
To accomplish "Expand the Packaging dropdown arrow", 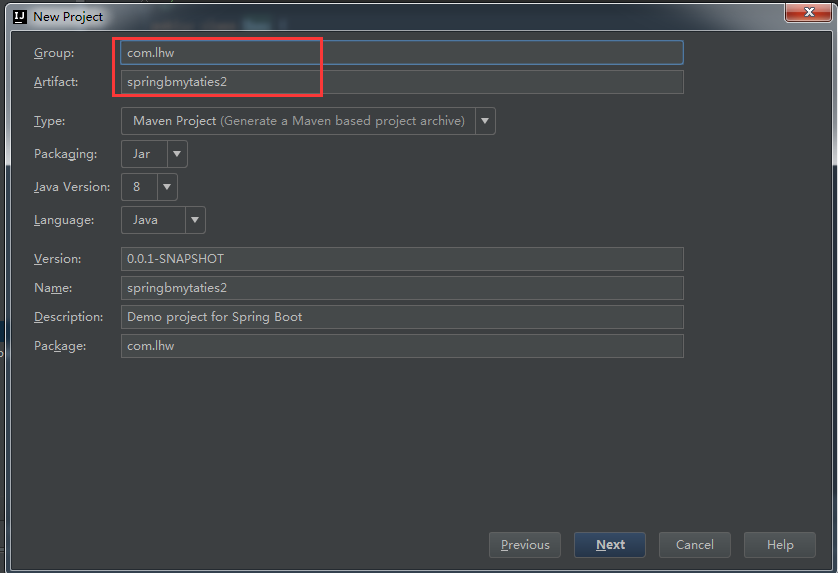I will pyautogui.click(x=177, y=154).
